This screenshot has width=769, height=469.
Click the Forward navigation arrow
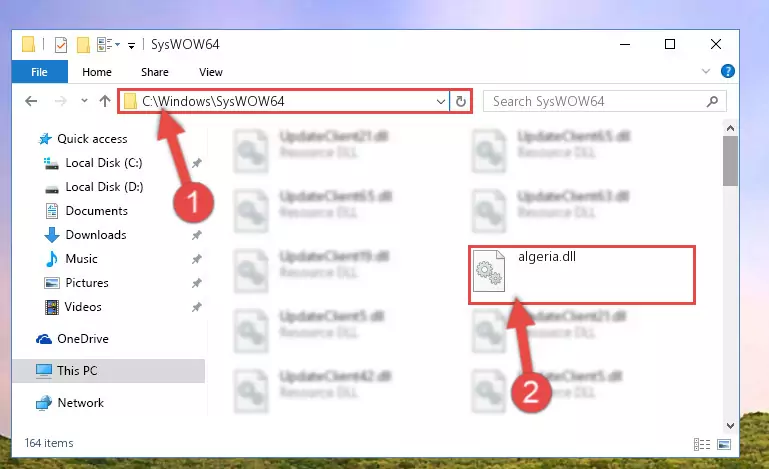[60, 101]
